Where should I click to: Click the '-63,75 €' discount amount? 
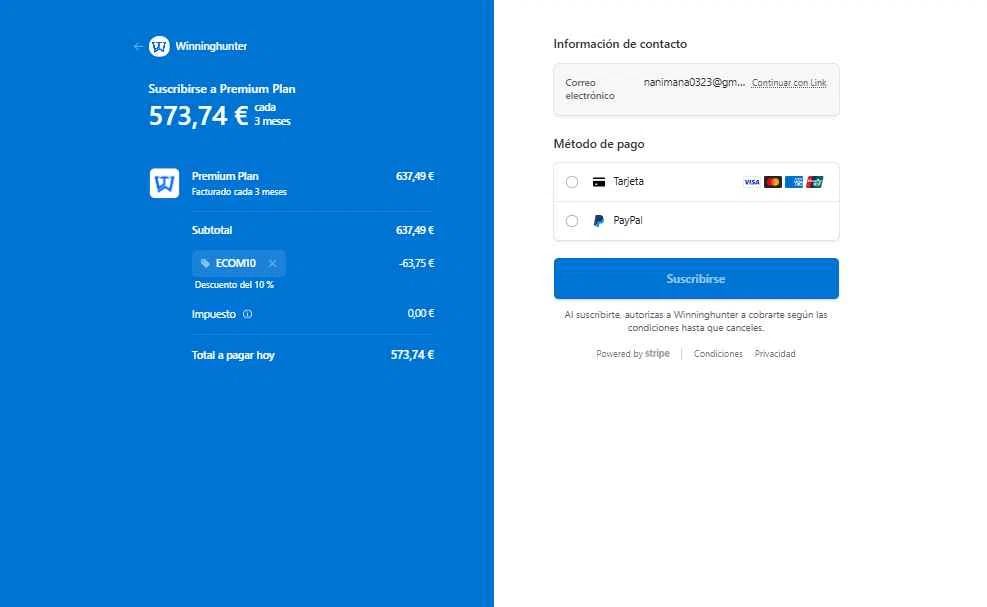click(x=417, y=263)
